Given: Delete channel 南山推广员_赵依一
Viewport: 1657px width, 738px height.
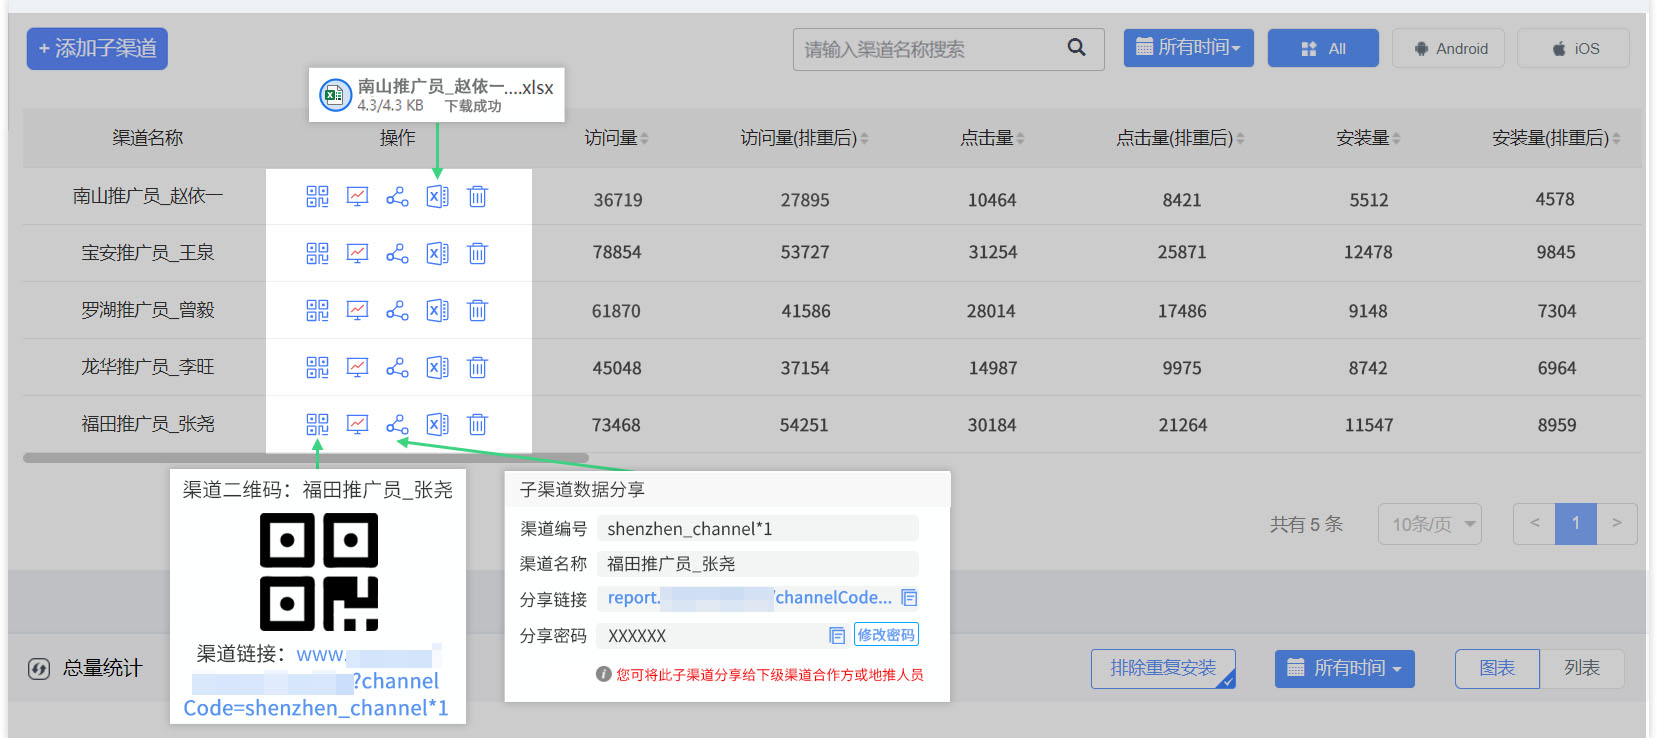Looking at the screenshot, I should pos(477,197).
